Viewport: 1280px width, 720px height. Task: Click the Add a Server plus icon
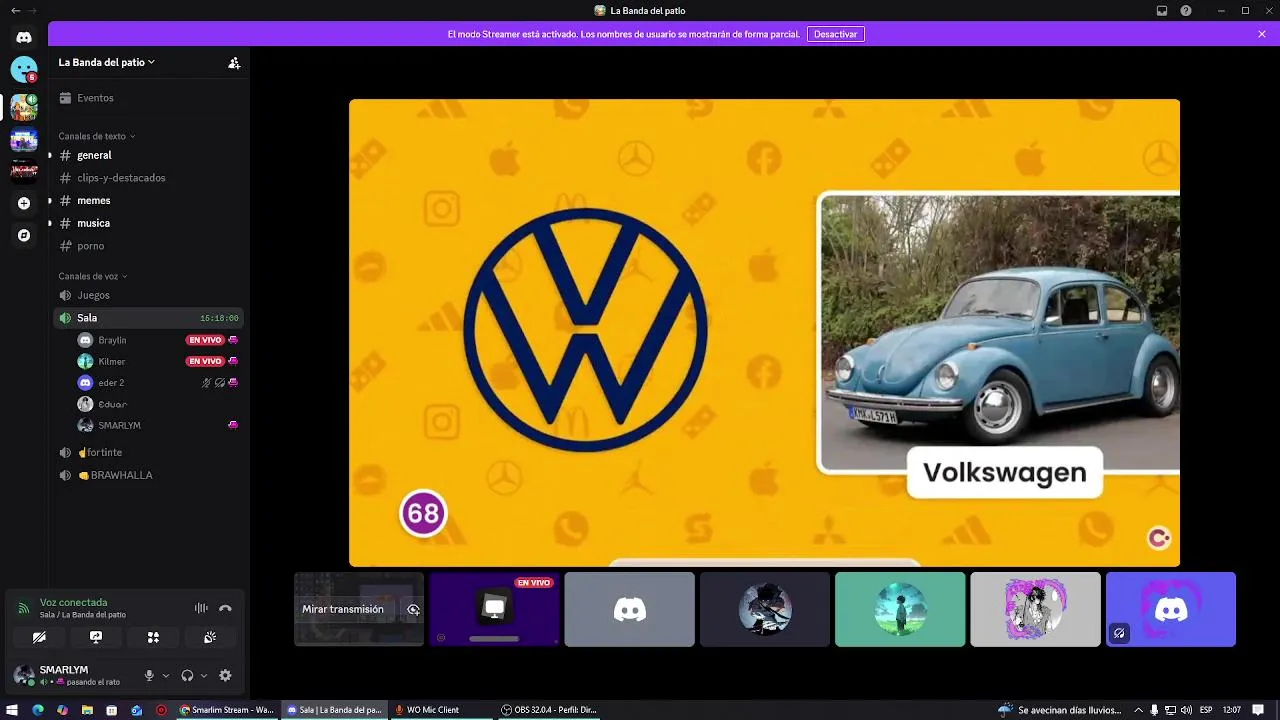tap(24, 203)
